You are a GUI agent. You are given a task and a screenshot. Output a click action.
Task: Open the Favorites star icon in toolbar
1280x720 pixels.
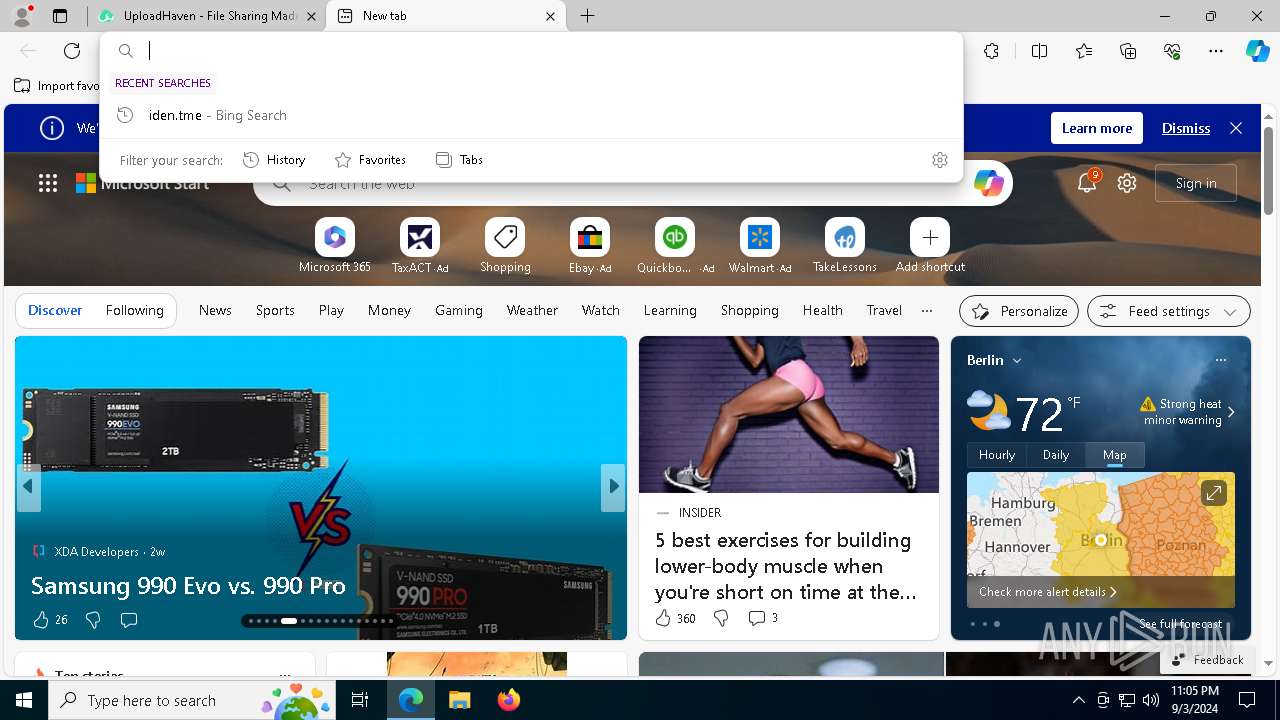[1084, 51]
